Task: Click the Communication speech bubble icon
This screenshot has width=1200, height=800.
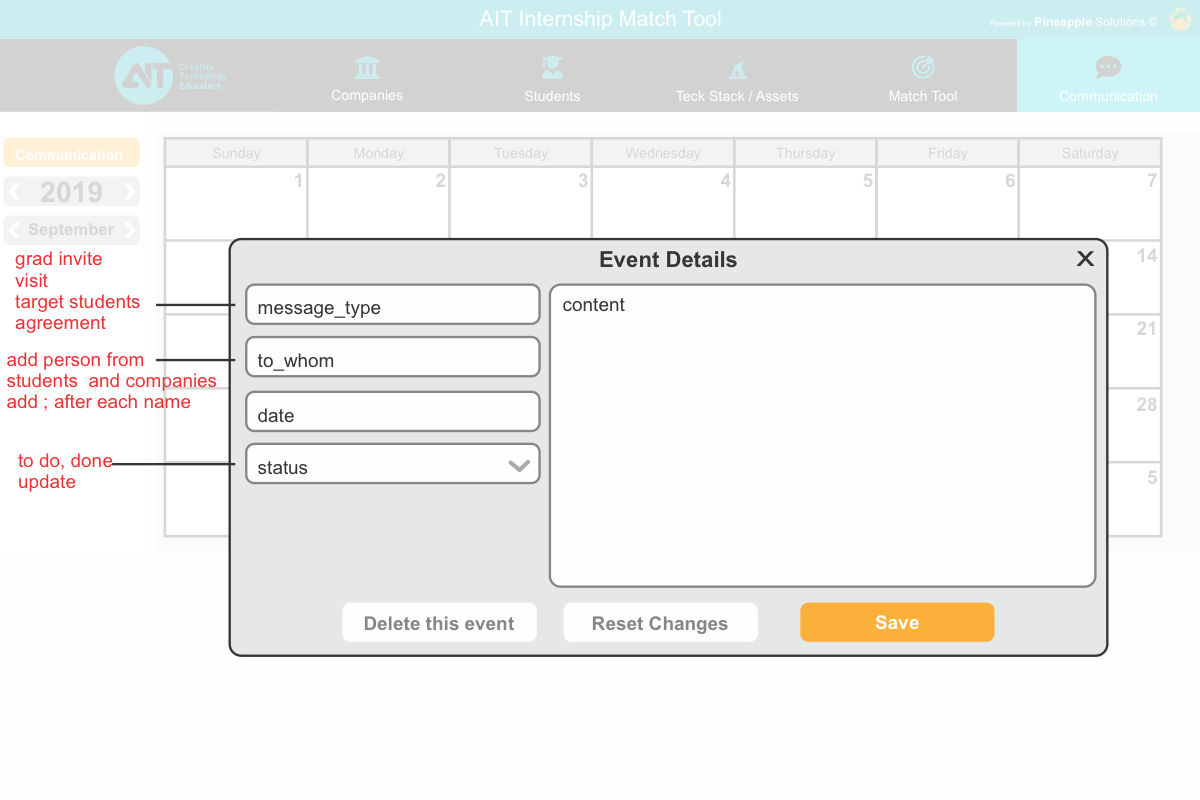Action: (x=1108, y=68)
